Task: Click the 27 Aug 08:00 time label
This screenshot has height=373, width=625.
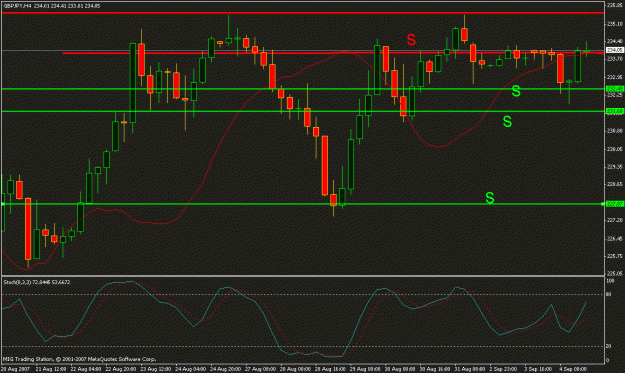Action: click(261, 369)
